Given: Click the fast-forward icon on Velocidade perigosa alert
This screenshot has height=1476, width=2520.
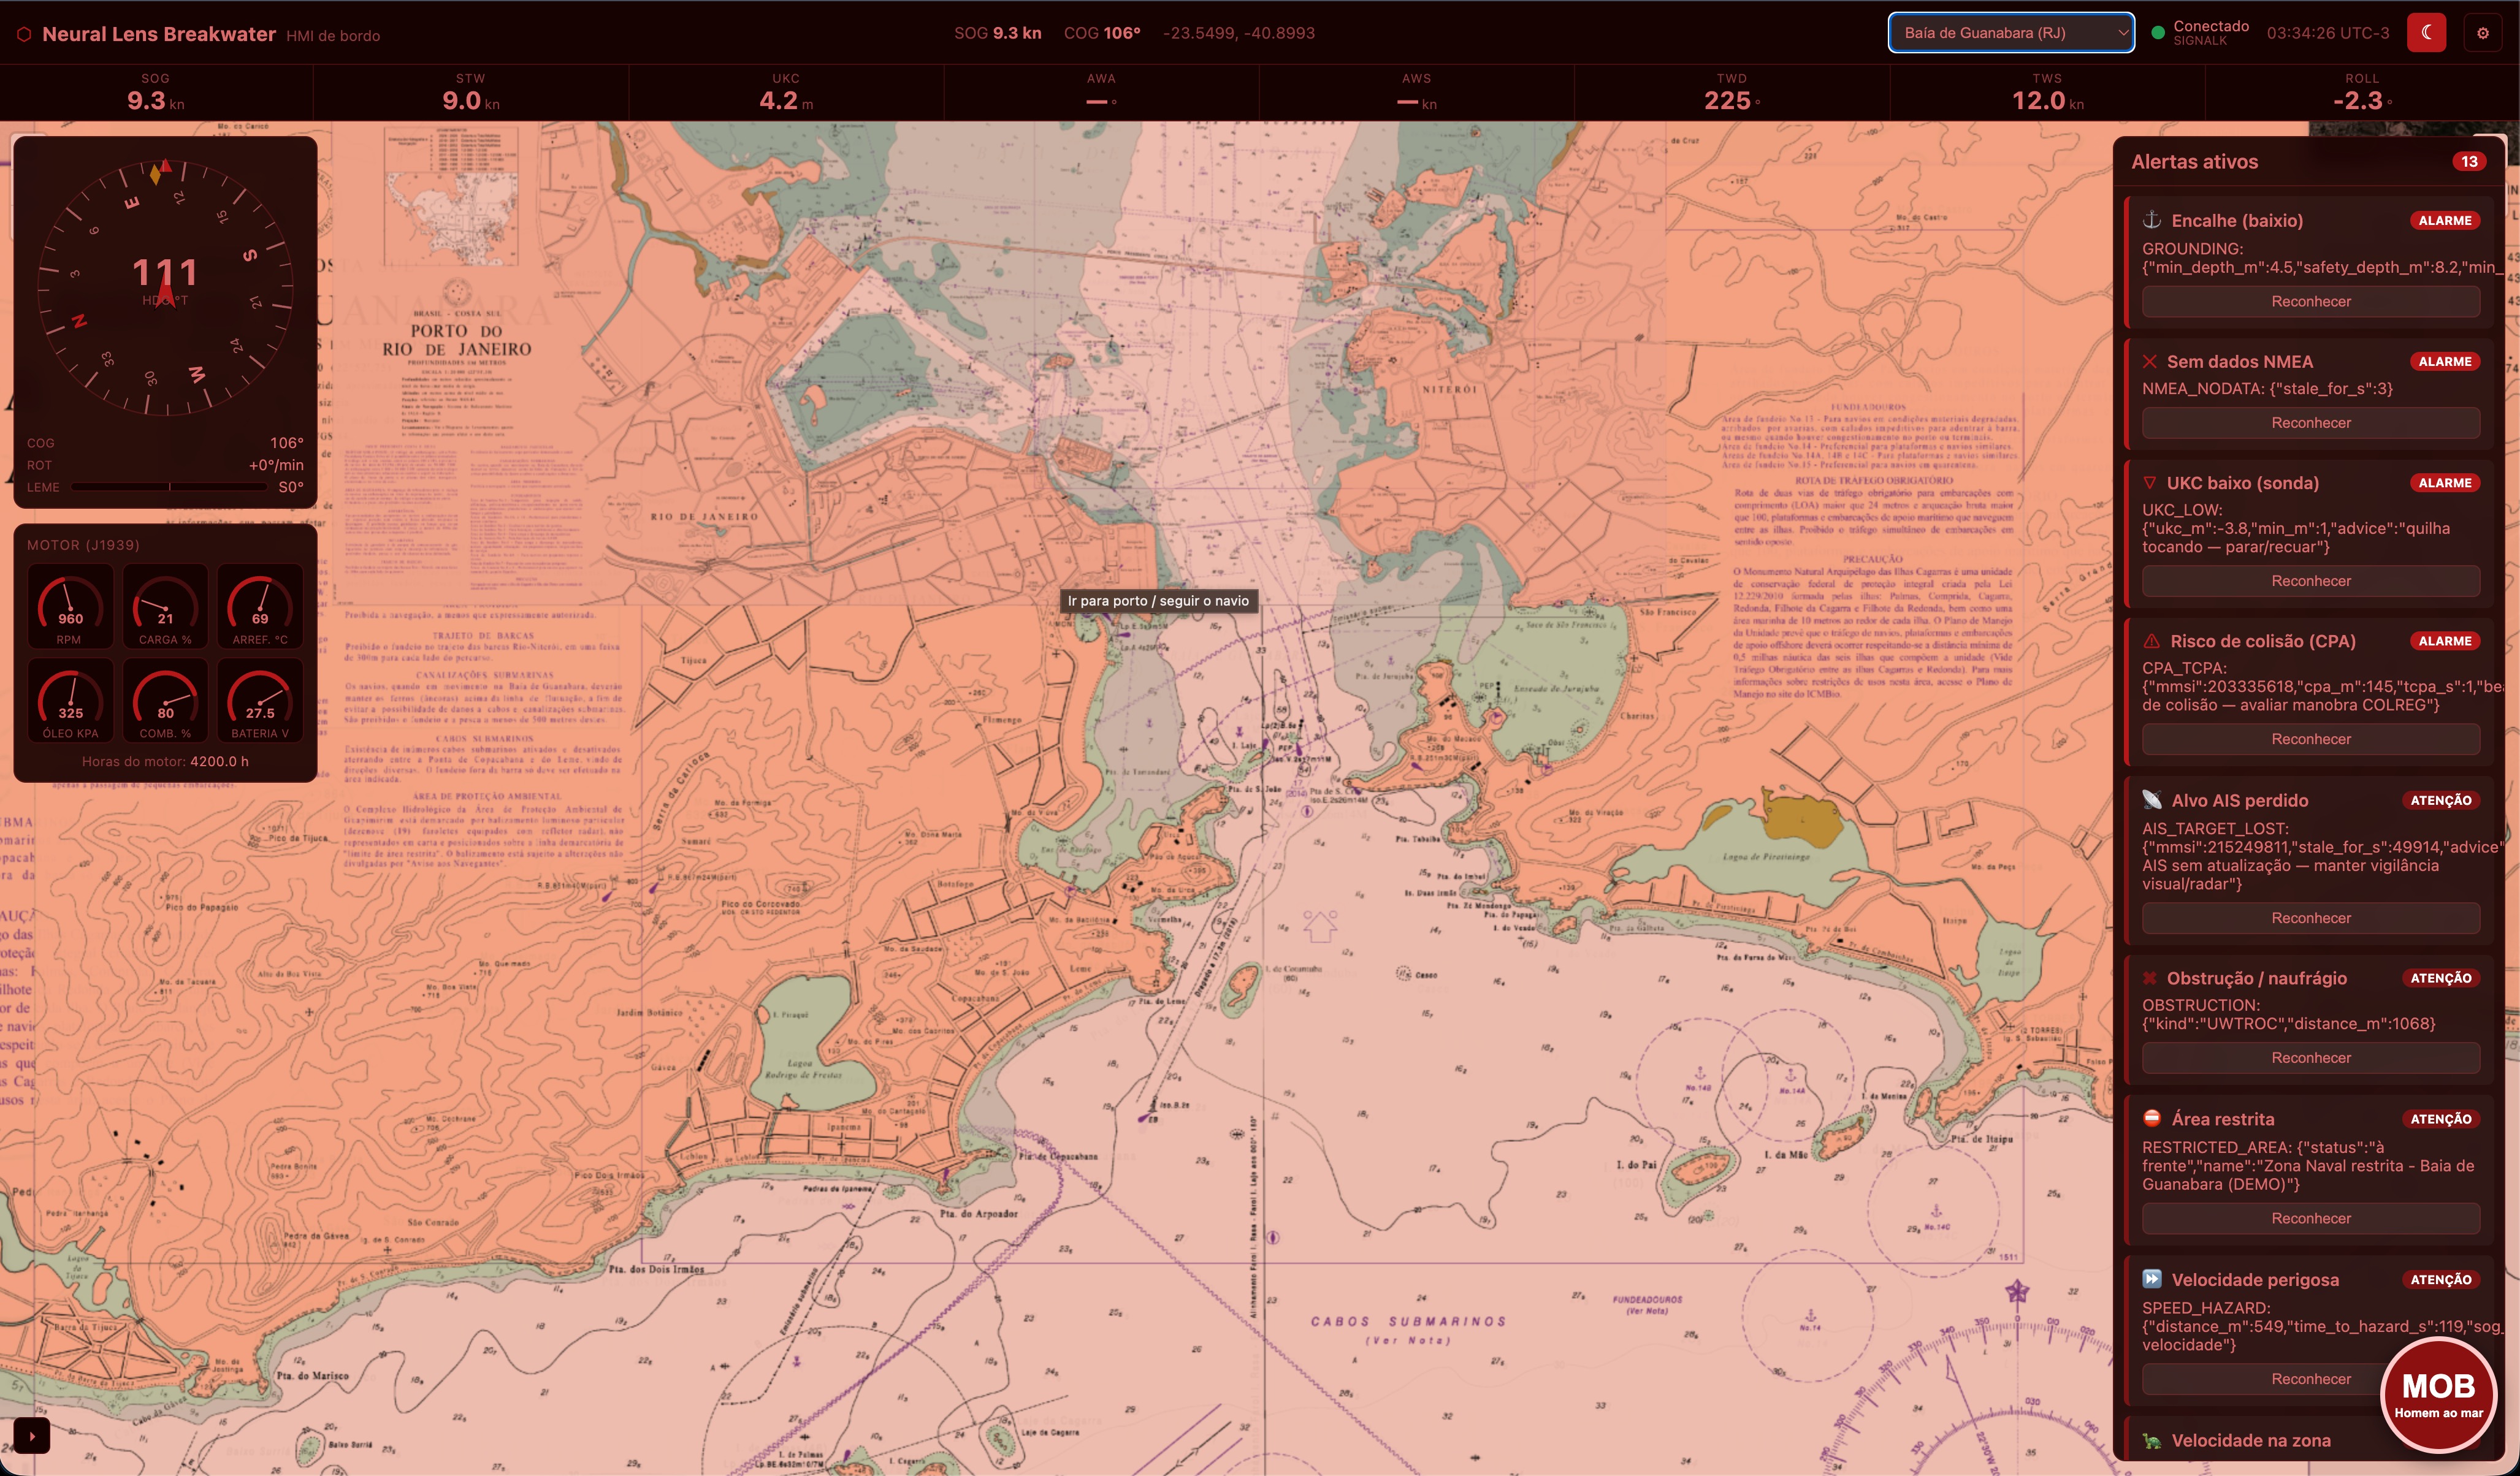Looking at the screenshot, I should (x=2152, y=1279).
